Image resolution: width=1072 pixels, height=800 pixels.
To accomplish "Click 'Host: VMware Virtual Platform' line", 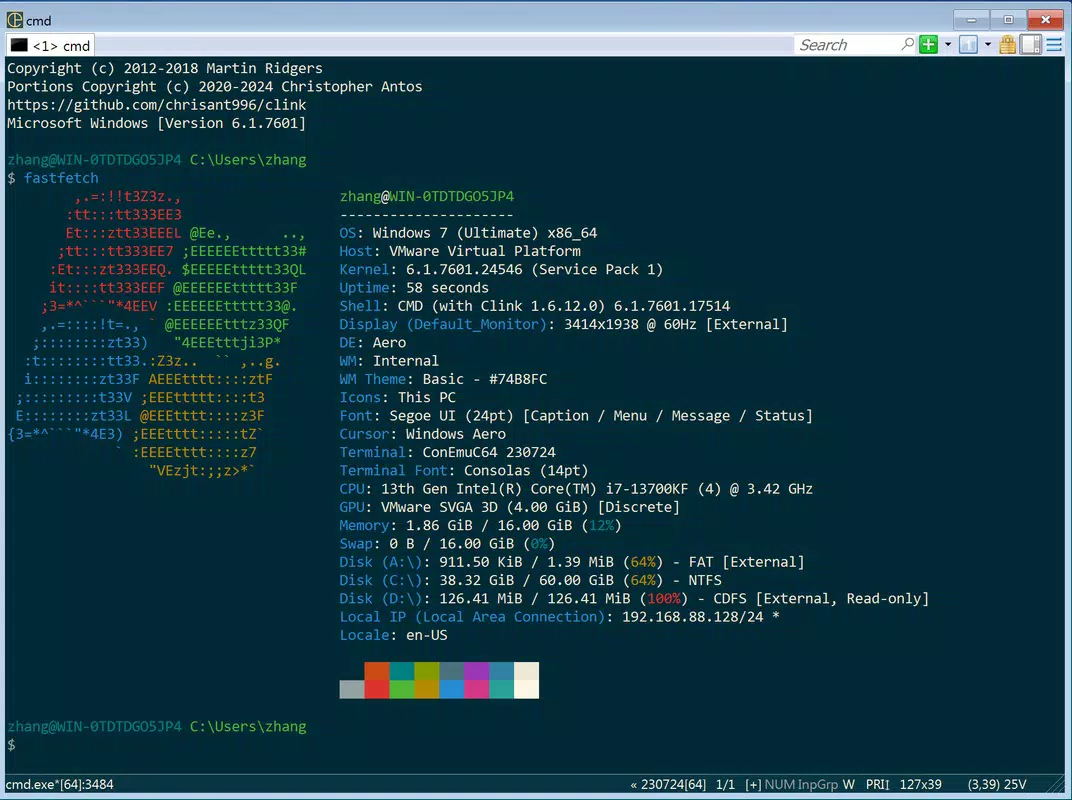I will click(x=460, y=251).
